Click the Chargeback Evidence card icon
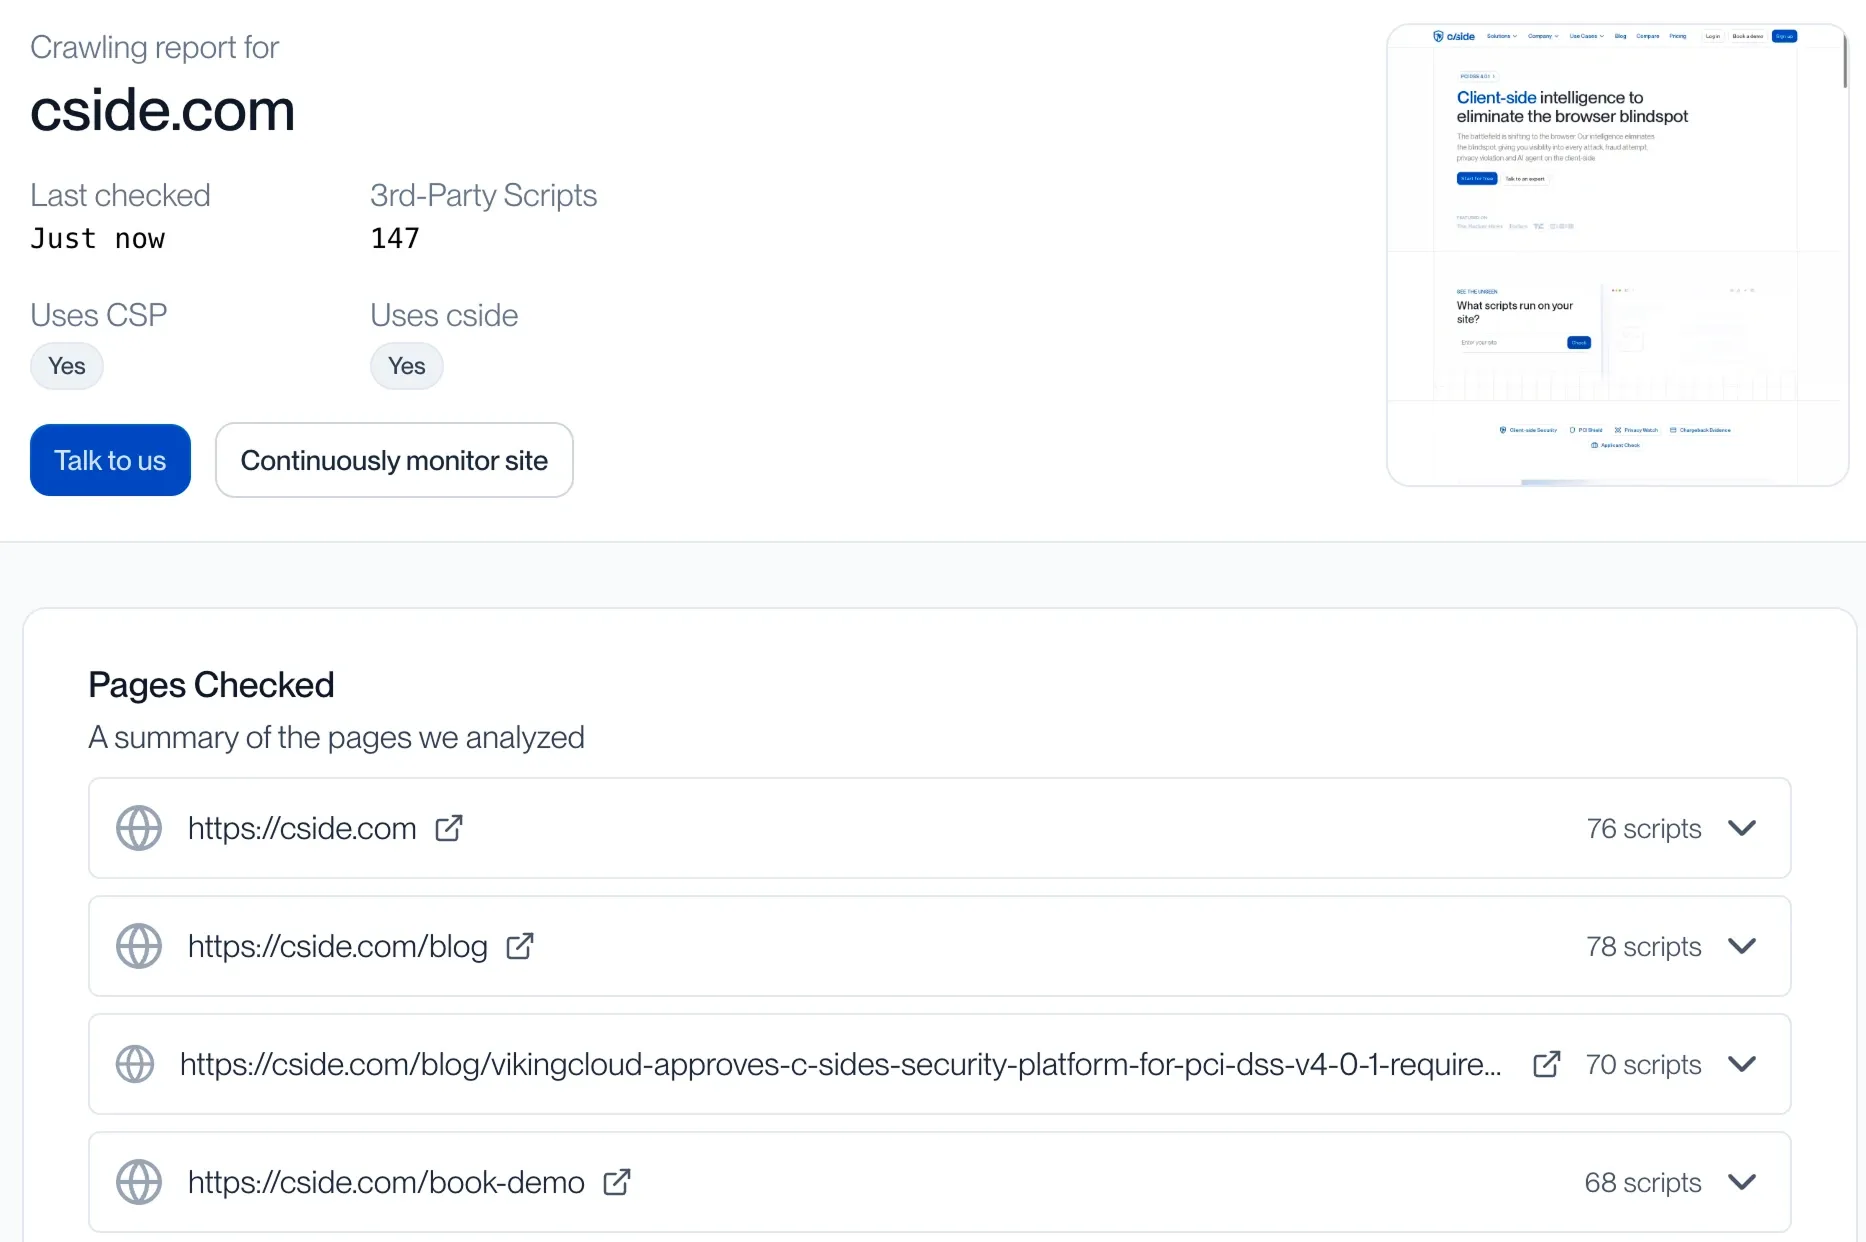1866x1242 pixels. [x=1673, y=430]
